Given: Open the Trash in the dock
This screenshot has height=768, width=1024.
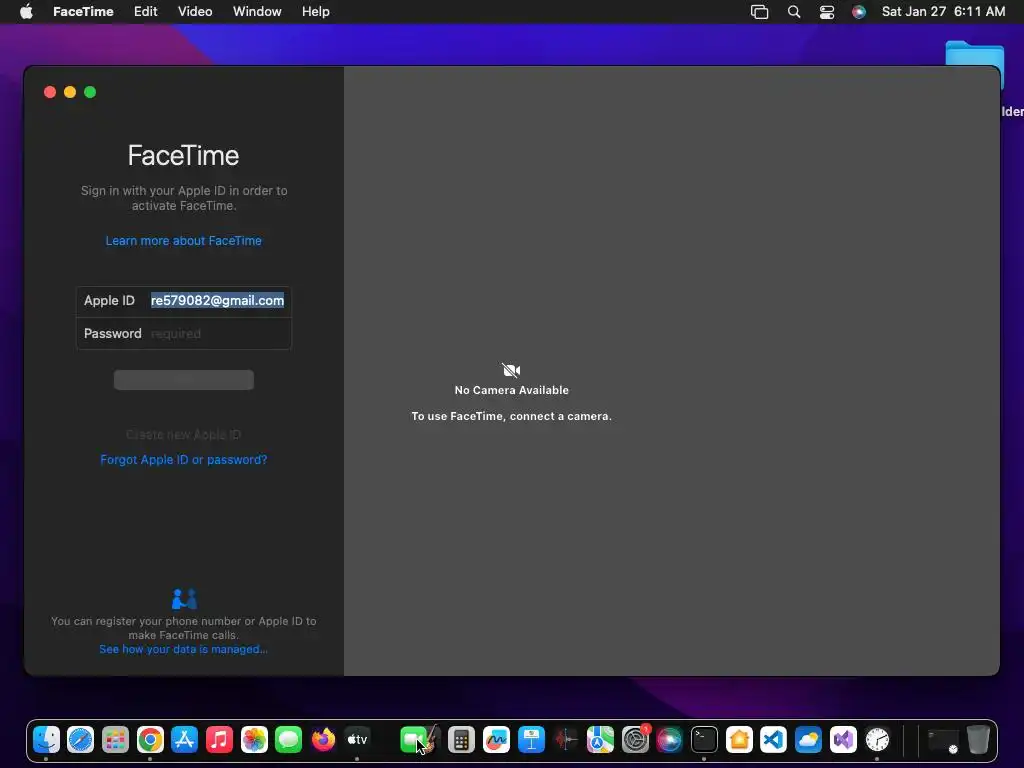Looking at the screenshot, I should (x=978, y=740).
